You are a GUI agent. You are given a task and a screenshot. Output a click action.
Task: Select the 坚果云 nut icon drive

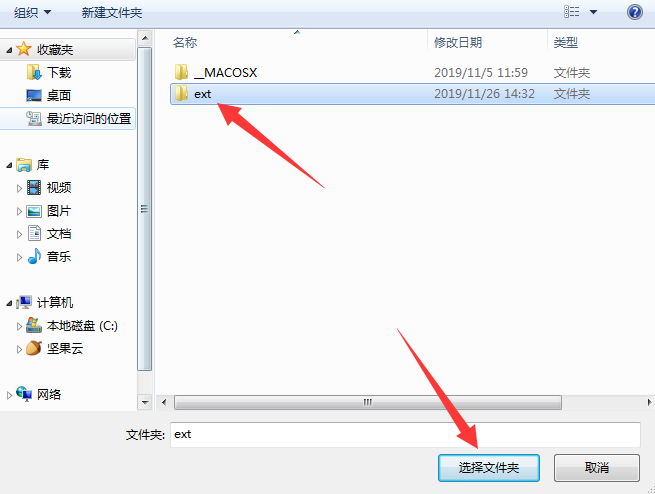(x=34, y=348)
